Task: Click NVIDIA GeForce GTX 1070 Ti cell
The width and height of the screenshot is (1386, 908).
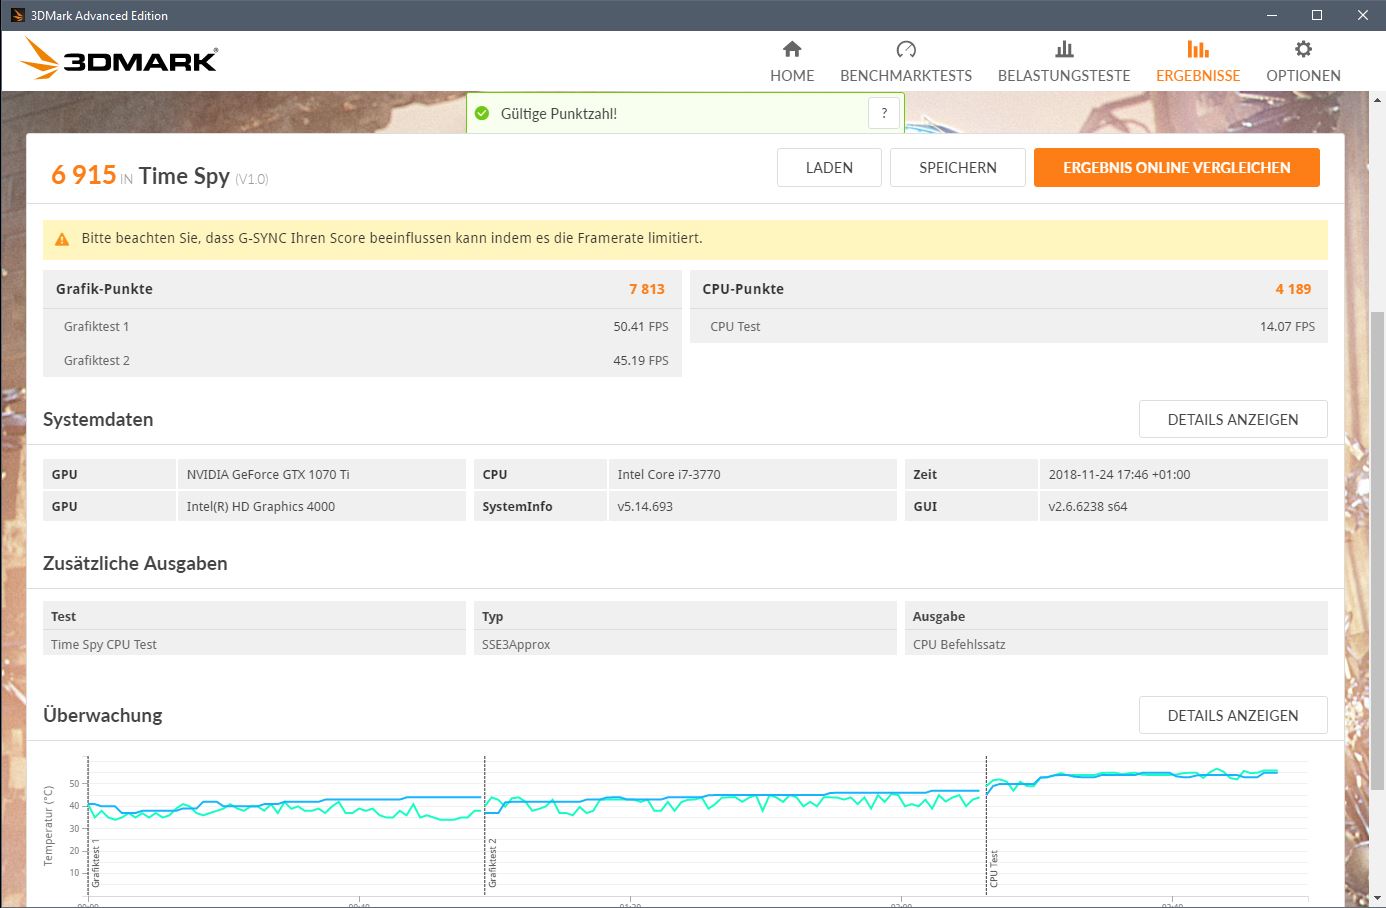Action: pos(322,475)
